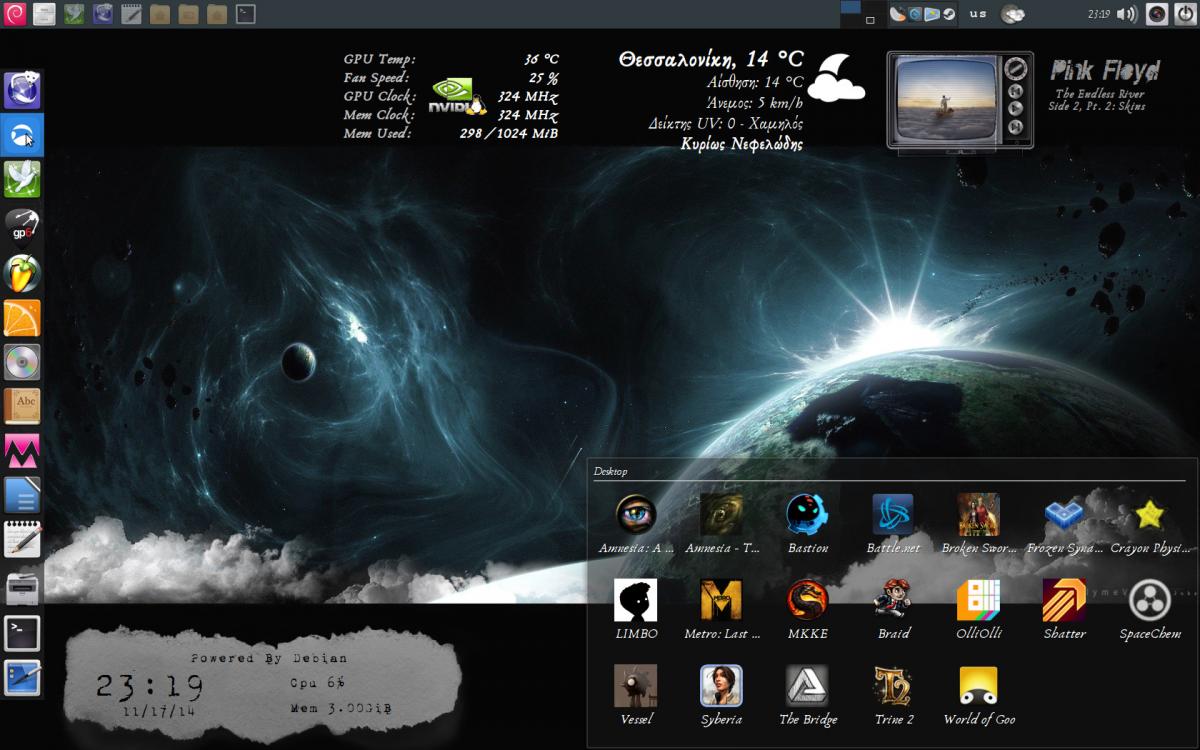This screenshot has height=750, width=1200.
Task: Click Θεσσαλονίκη, 14 °C weather heading
Action: click(x=710, y=59)
